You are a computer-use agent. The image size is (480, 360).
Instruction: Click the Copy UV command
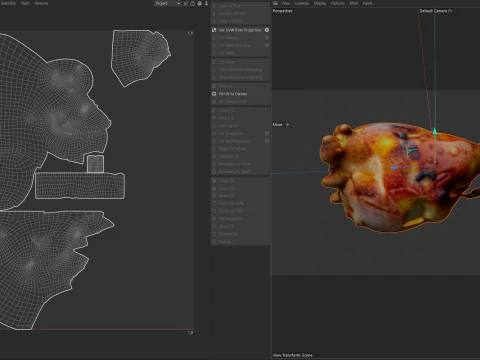227,181
